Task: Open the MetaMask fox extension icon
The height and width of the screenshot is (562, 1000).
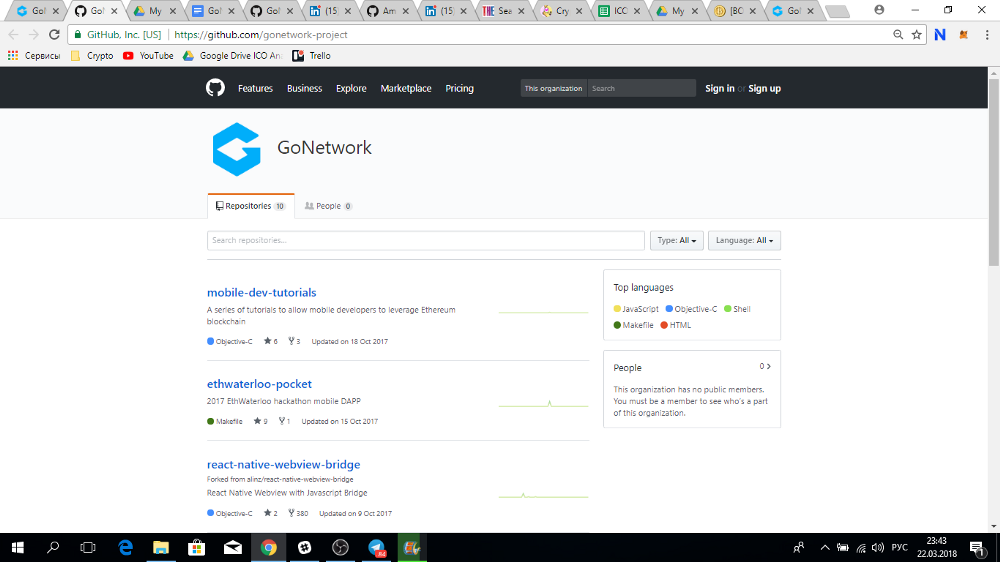Action: [x=964, y=34]
